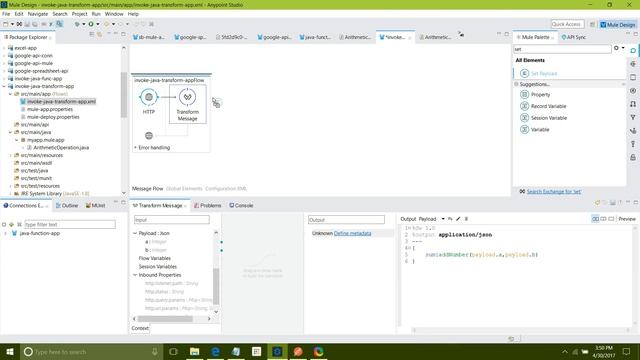The image size is (640, 360).
Task: Open the Output Payload dropdown arrow
Action: [x=442, y=219]
